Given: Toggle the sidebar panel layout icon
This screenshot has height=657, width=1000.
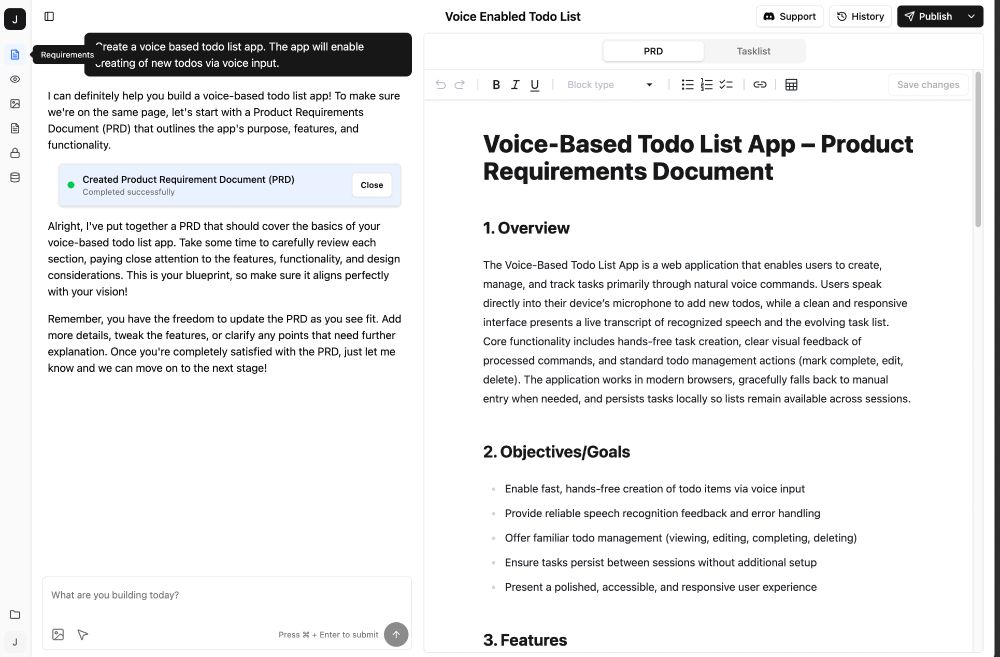Looking at the screenshot, I should [49, 17].
